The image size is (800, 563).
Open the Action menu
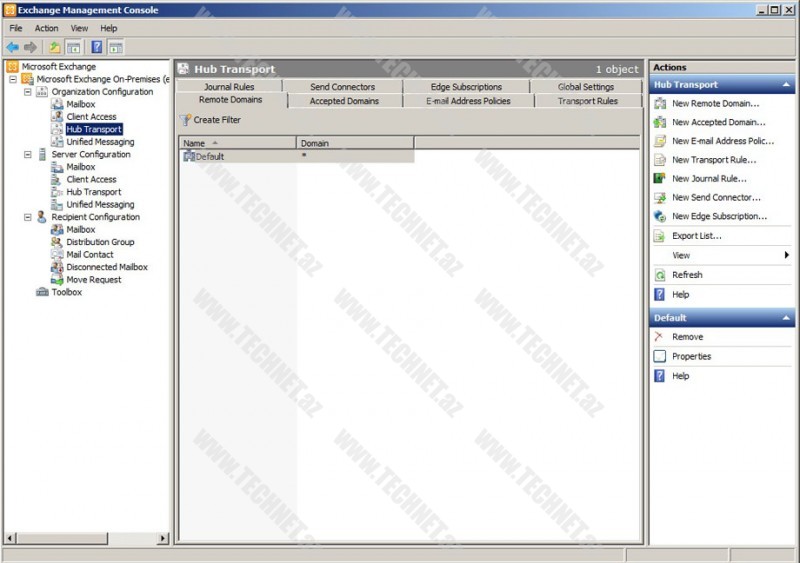[46, 28]
